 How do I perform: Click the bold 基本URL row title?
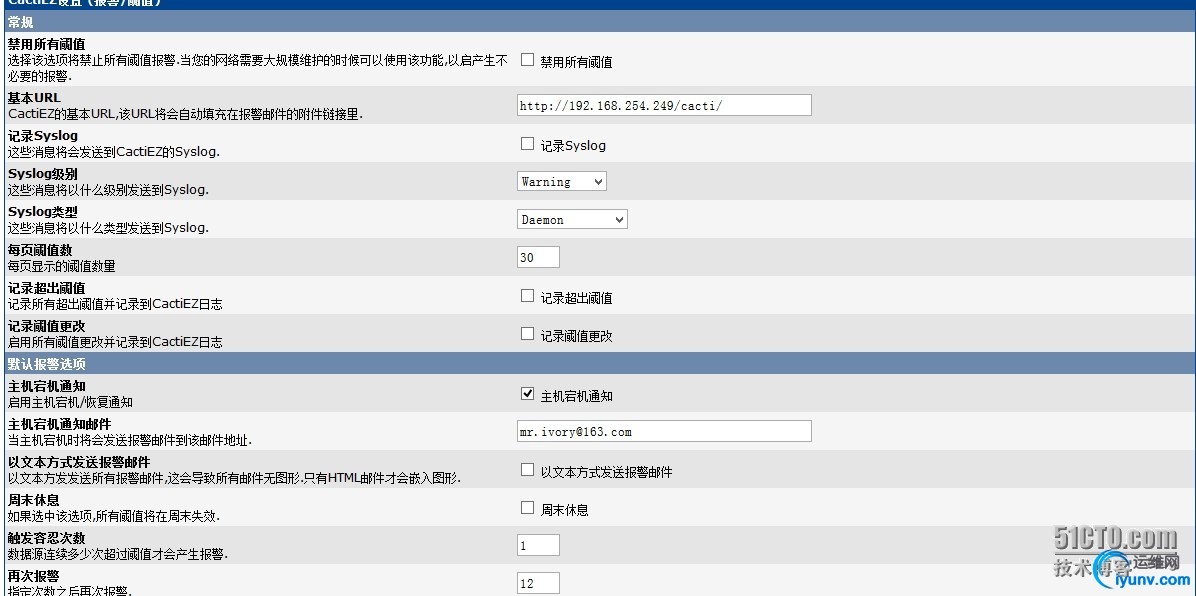pos(34,98)
